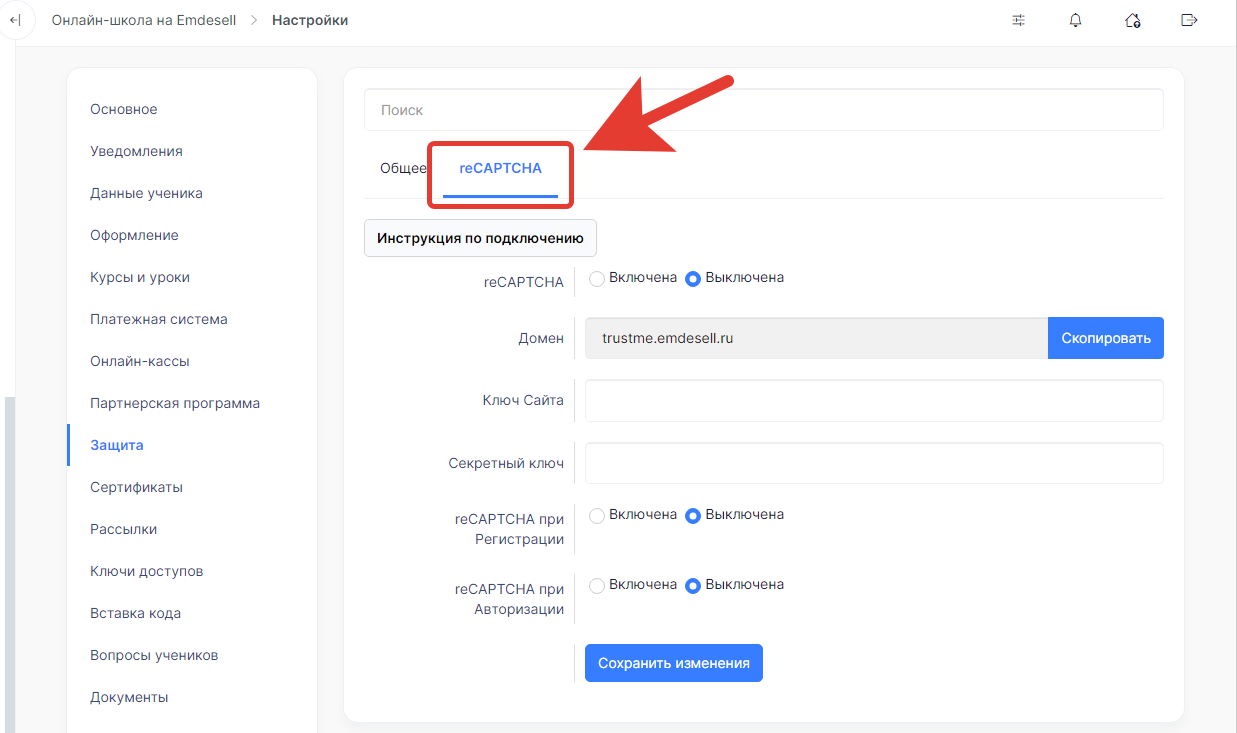Focus the Секретный ключ input field

[x=874, y=463]
